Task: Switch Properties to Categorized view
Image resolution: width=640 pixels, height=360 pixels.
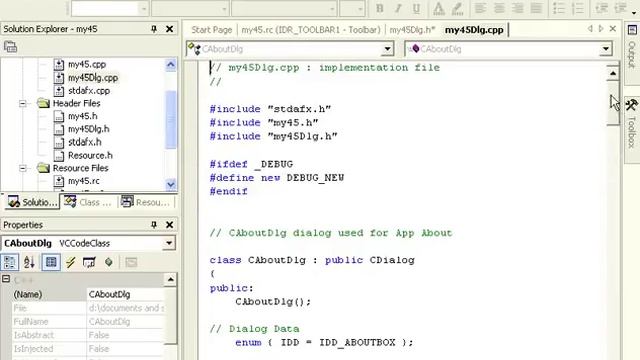Action: (9, 262)
